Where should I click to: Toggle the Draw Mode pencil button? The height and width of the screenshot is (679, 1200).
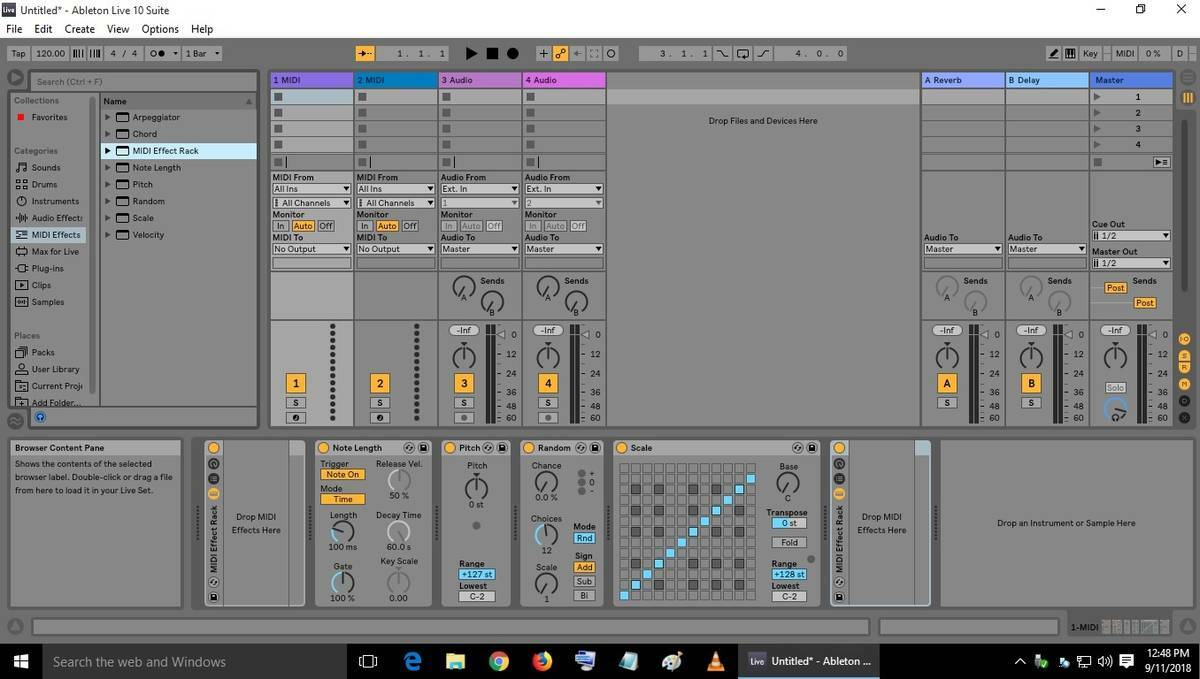click(x=1054, y=53)
